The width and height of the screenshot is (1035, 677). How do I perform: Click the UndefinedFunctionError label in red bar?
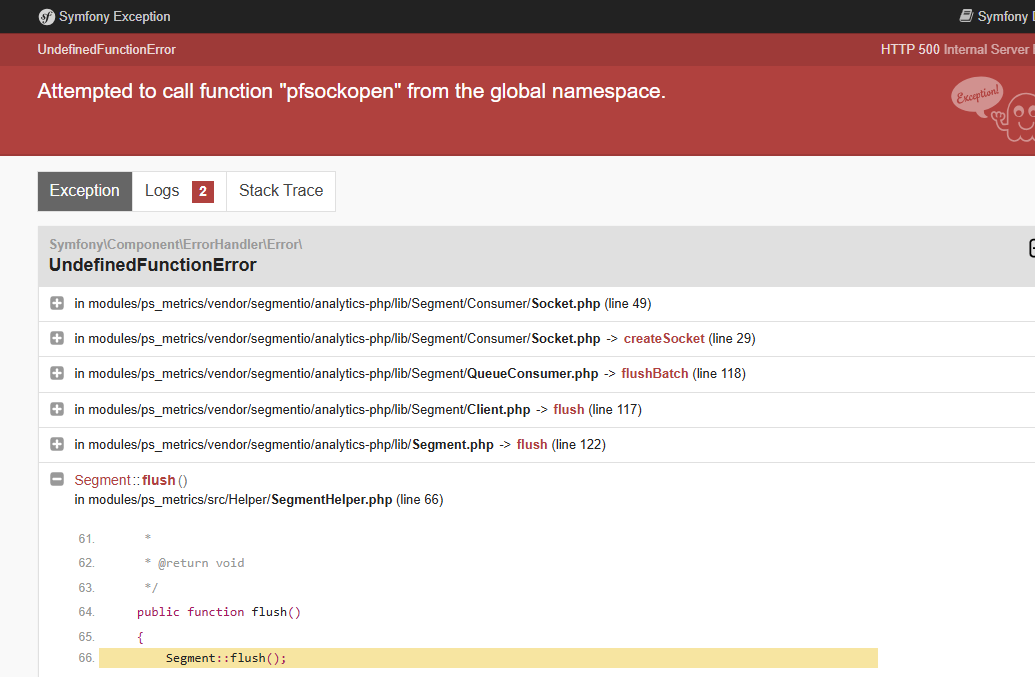click(106, 49)
